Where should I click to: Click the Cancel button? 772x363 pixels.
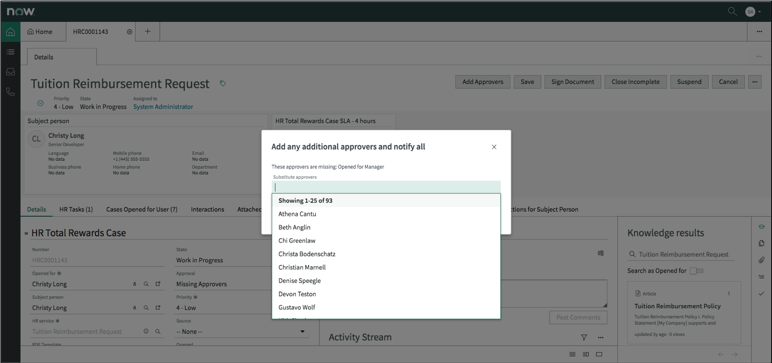[x=728, y=82]
